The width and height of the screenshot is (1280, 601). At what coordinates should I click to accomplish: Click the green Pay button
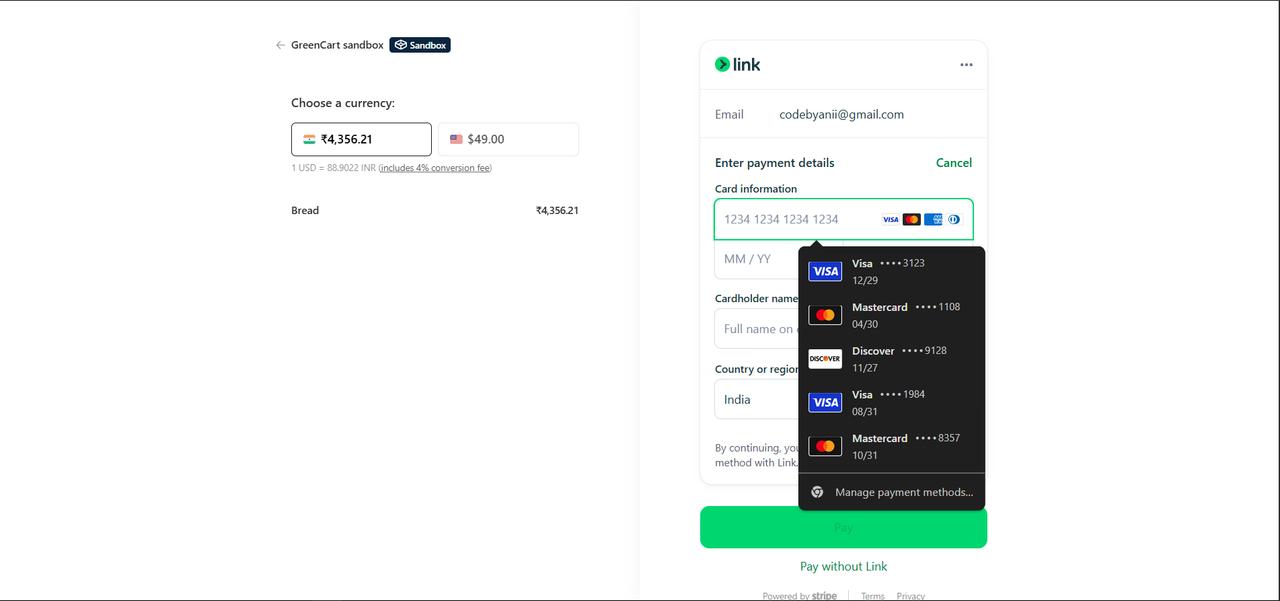pos(843,527)
